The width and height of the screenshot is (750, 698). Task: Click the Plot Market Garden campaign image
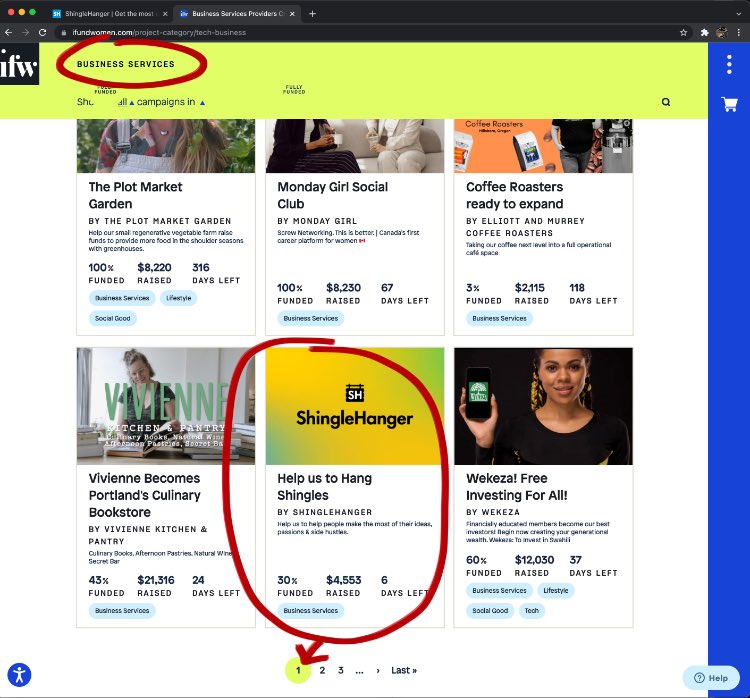coord(165,146)
